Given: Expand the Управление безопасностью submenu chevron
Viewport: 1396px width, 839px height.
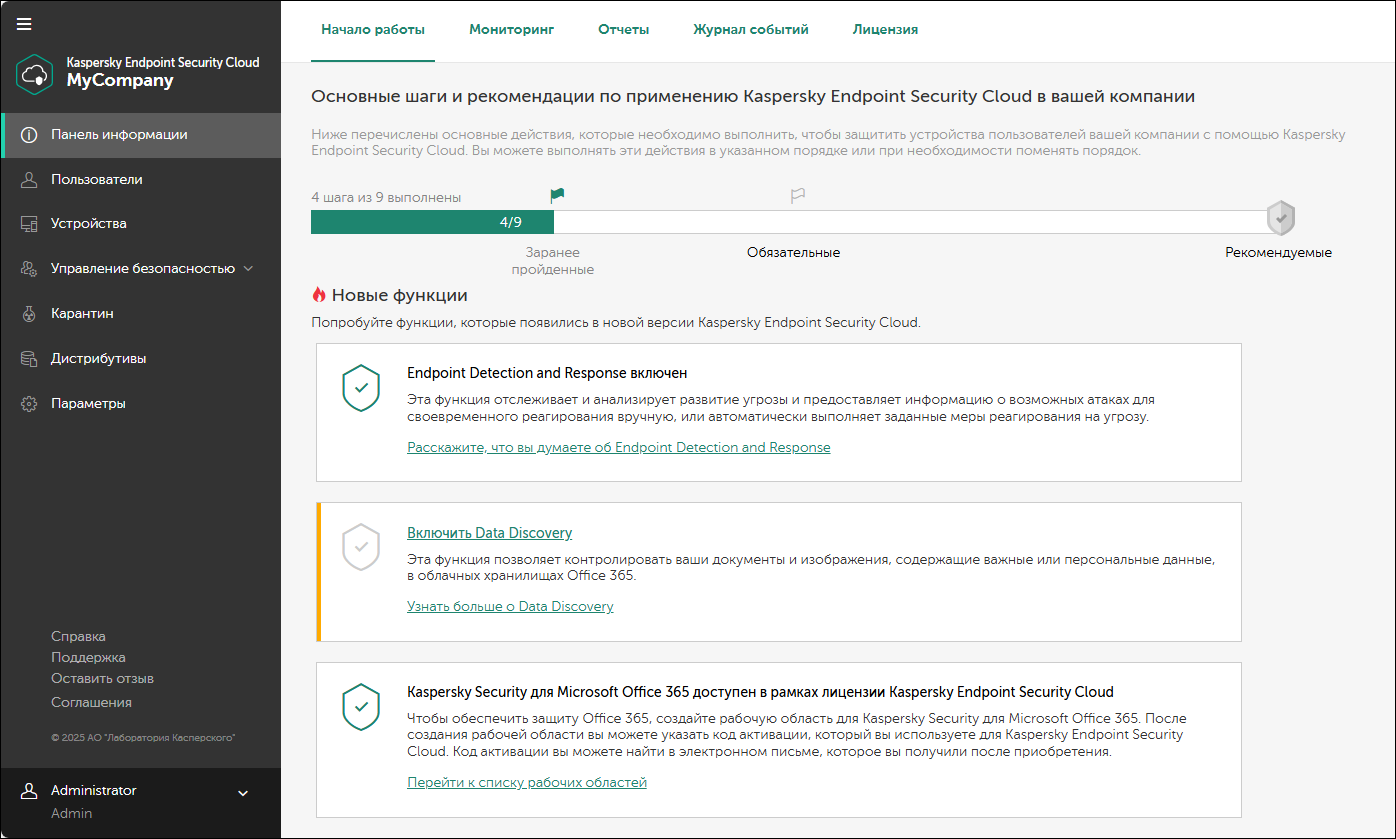Looking at the screenshot, I should tap(249, 269).
